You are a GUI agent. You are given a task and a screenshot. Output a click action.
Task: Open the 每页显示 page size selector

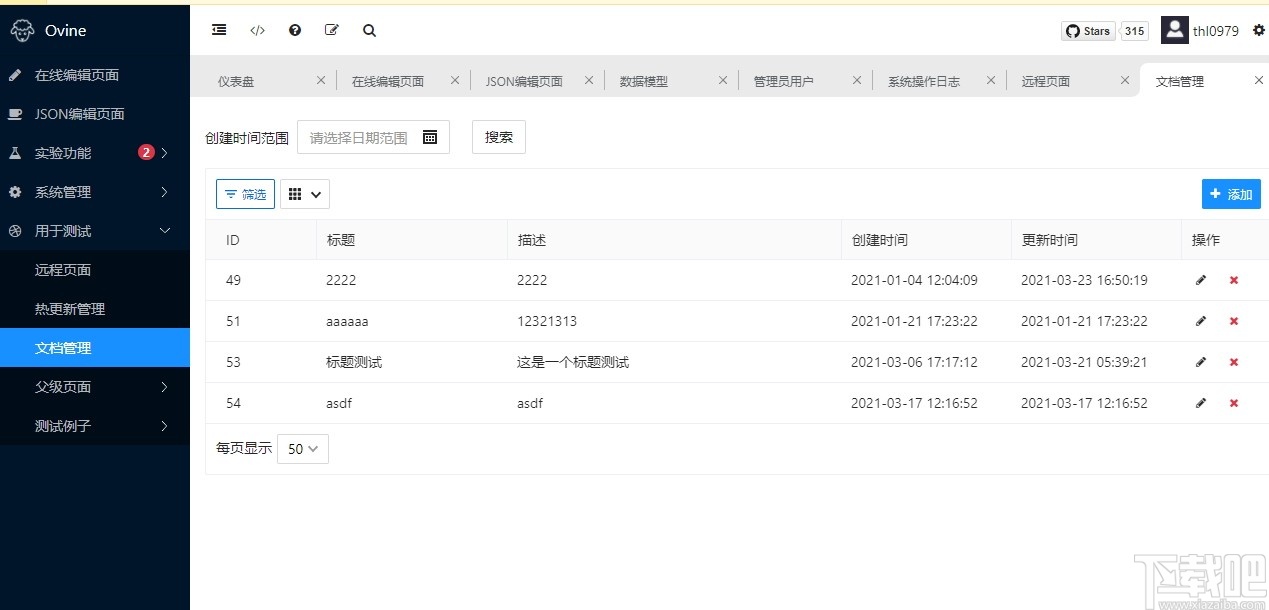(302, 449)
